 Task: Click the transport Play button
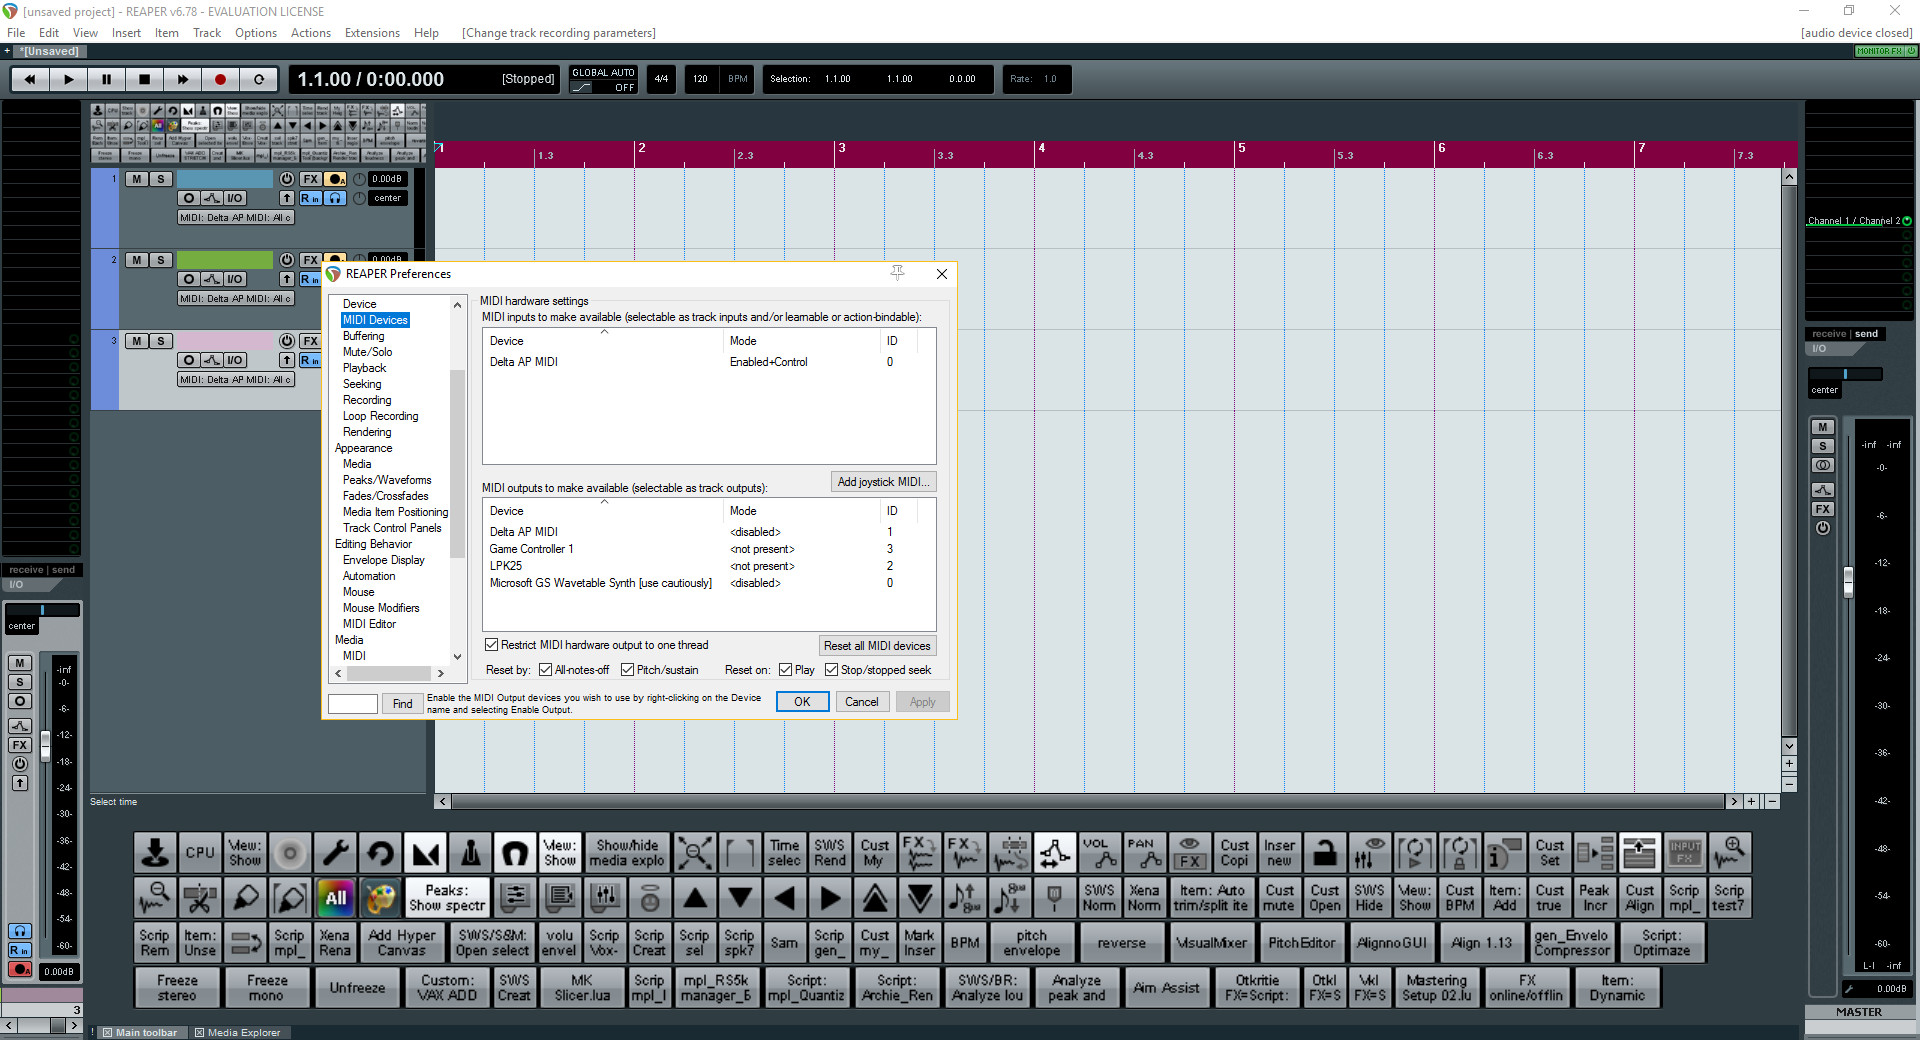[68, 79]
